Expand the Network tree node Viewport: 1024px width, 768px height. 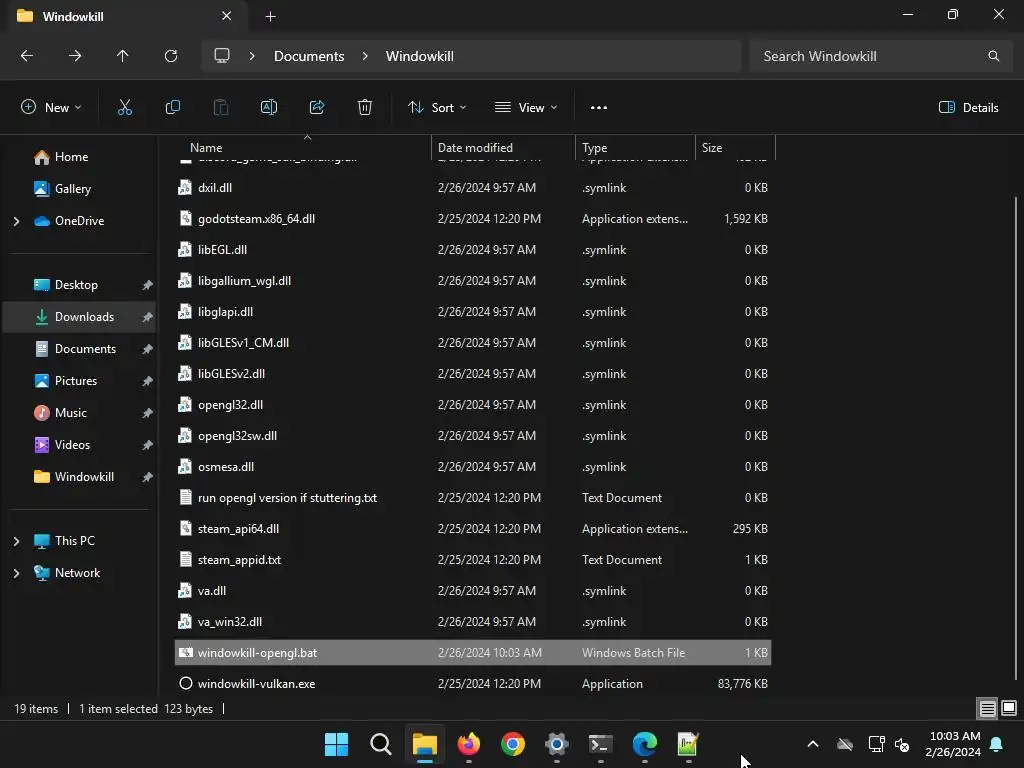pos(16,573)
